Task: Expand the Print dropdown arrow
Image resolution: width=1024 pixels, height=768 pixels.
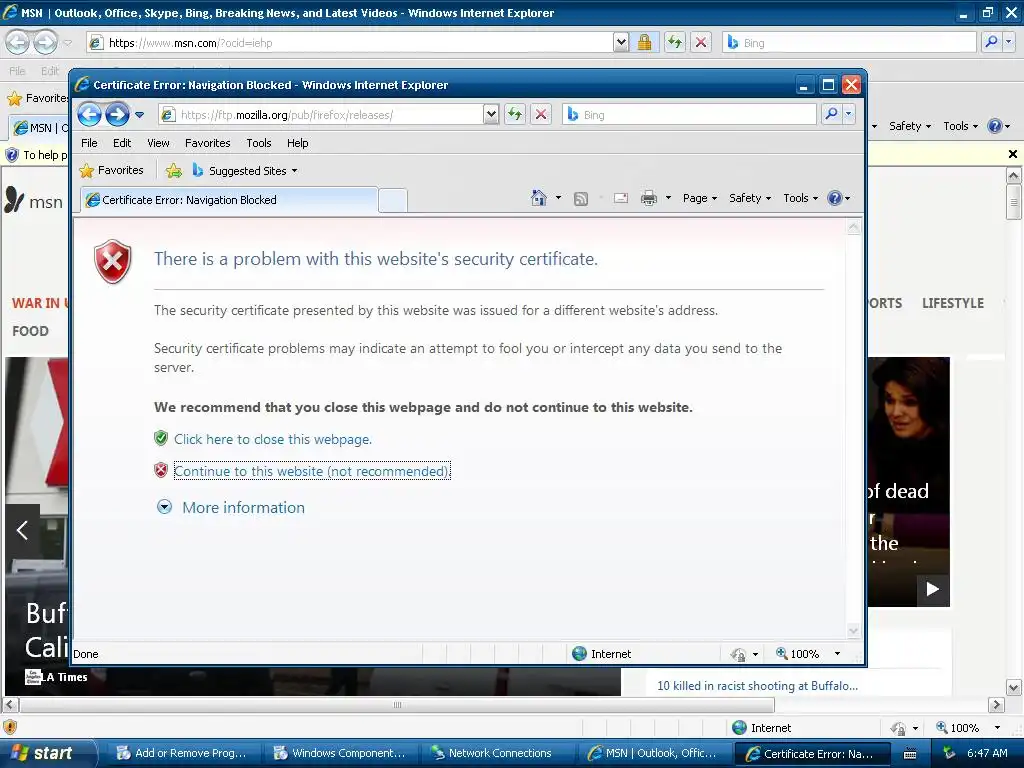Action: pos(668,198)
